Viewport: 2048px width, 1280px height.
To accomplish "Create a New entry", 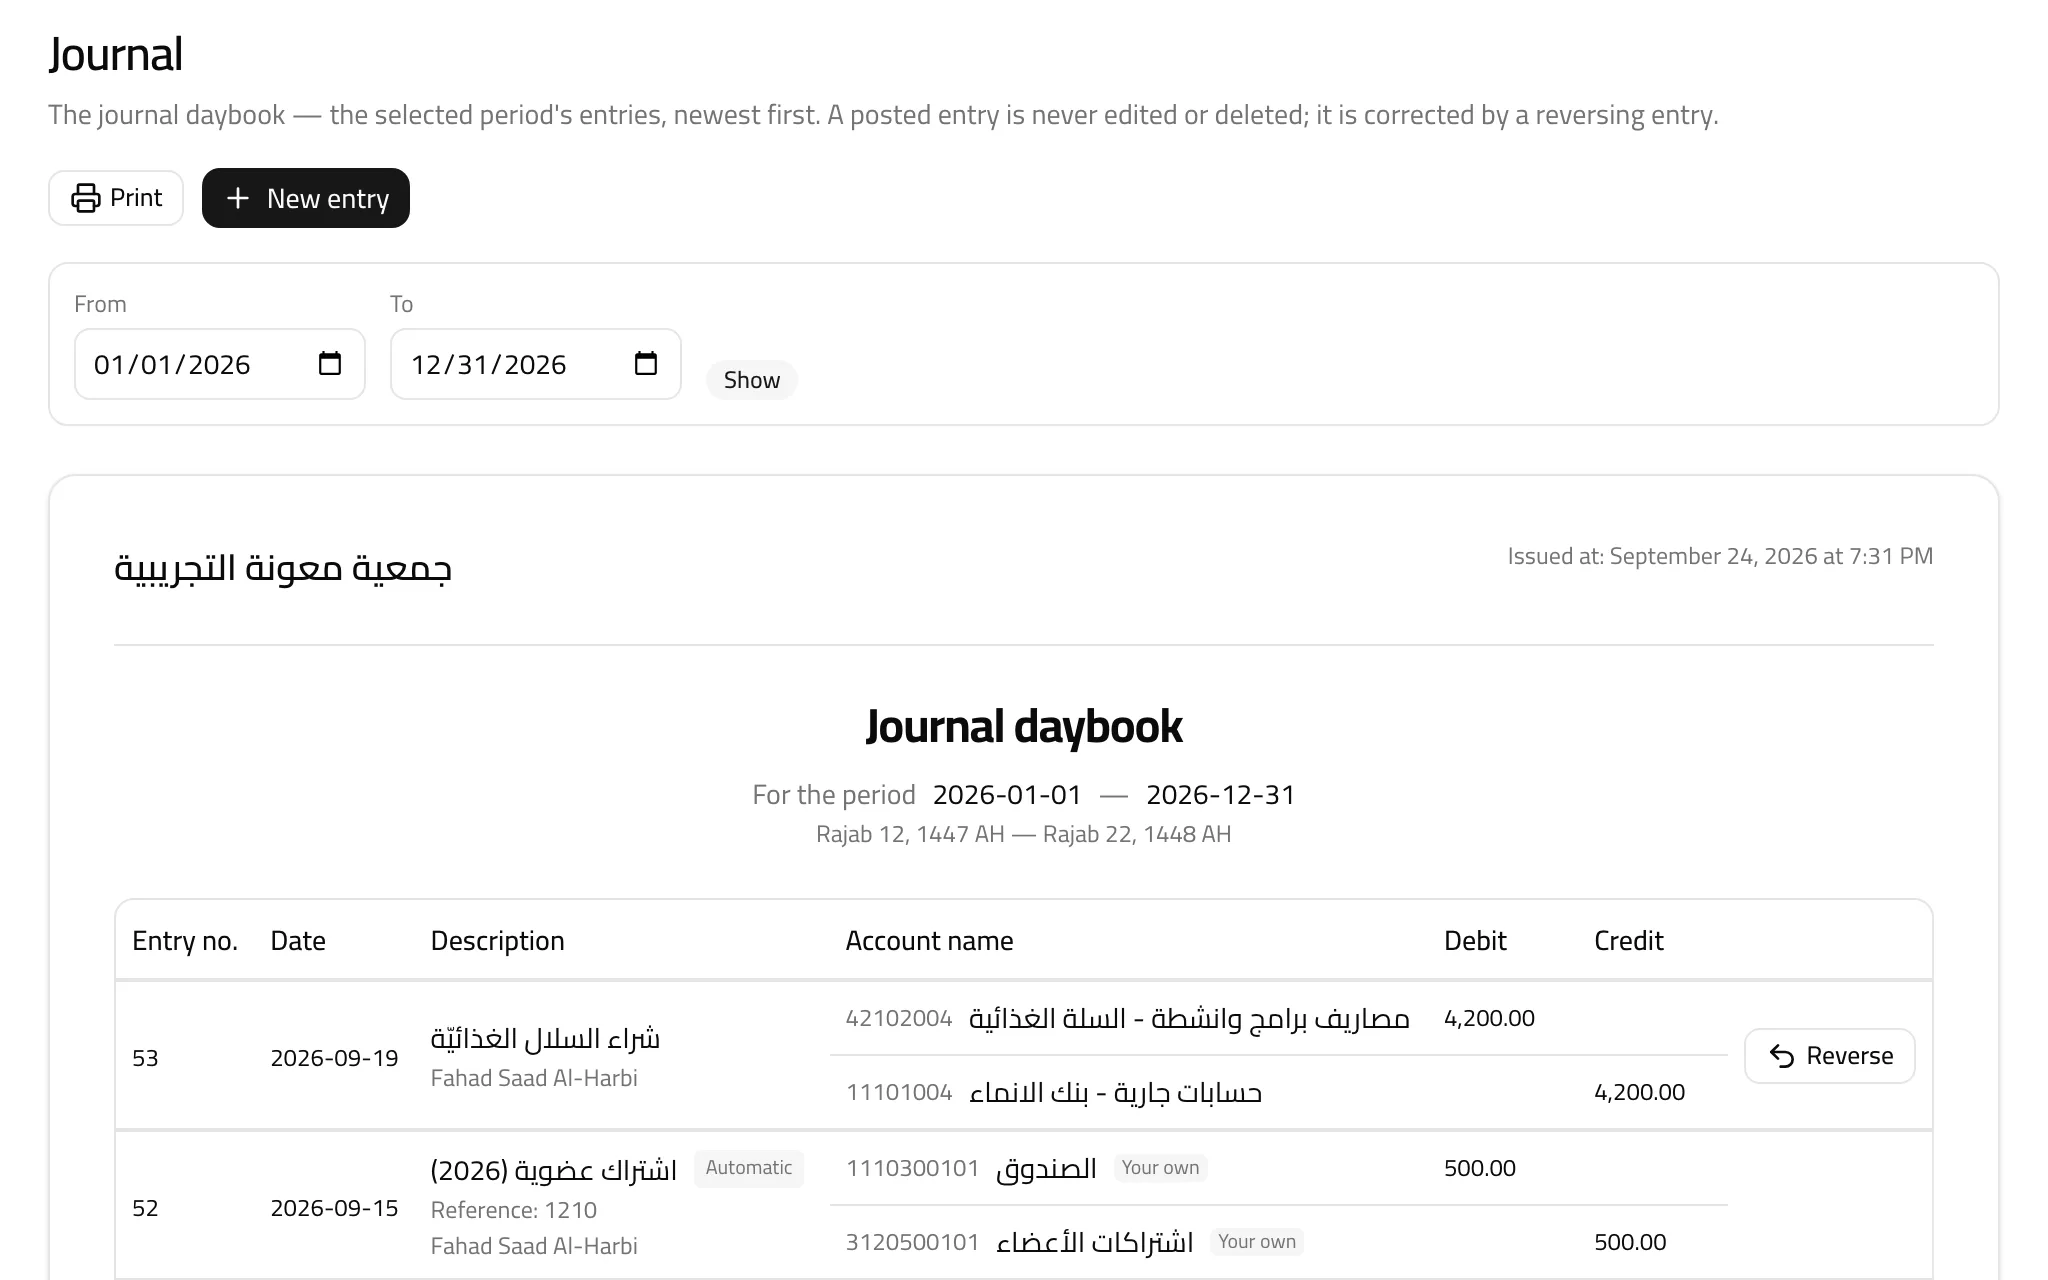I will tap(306, 198).
